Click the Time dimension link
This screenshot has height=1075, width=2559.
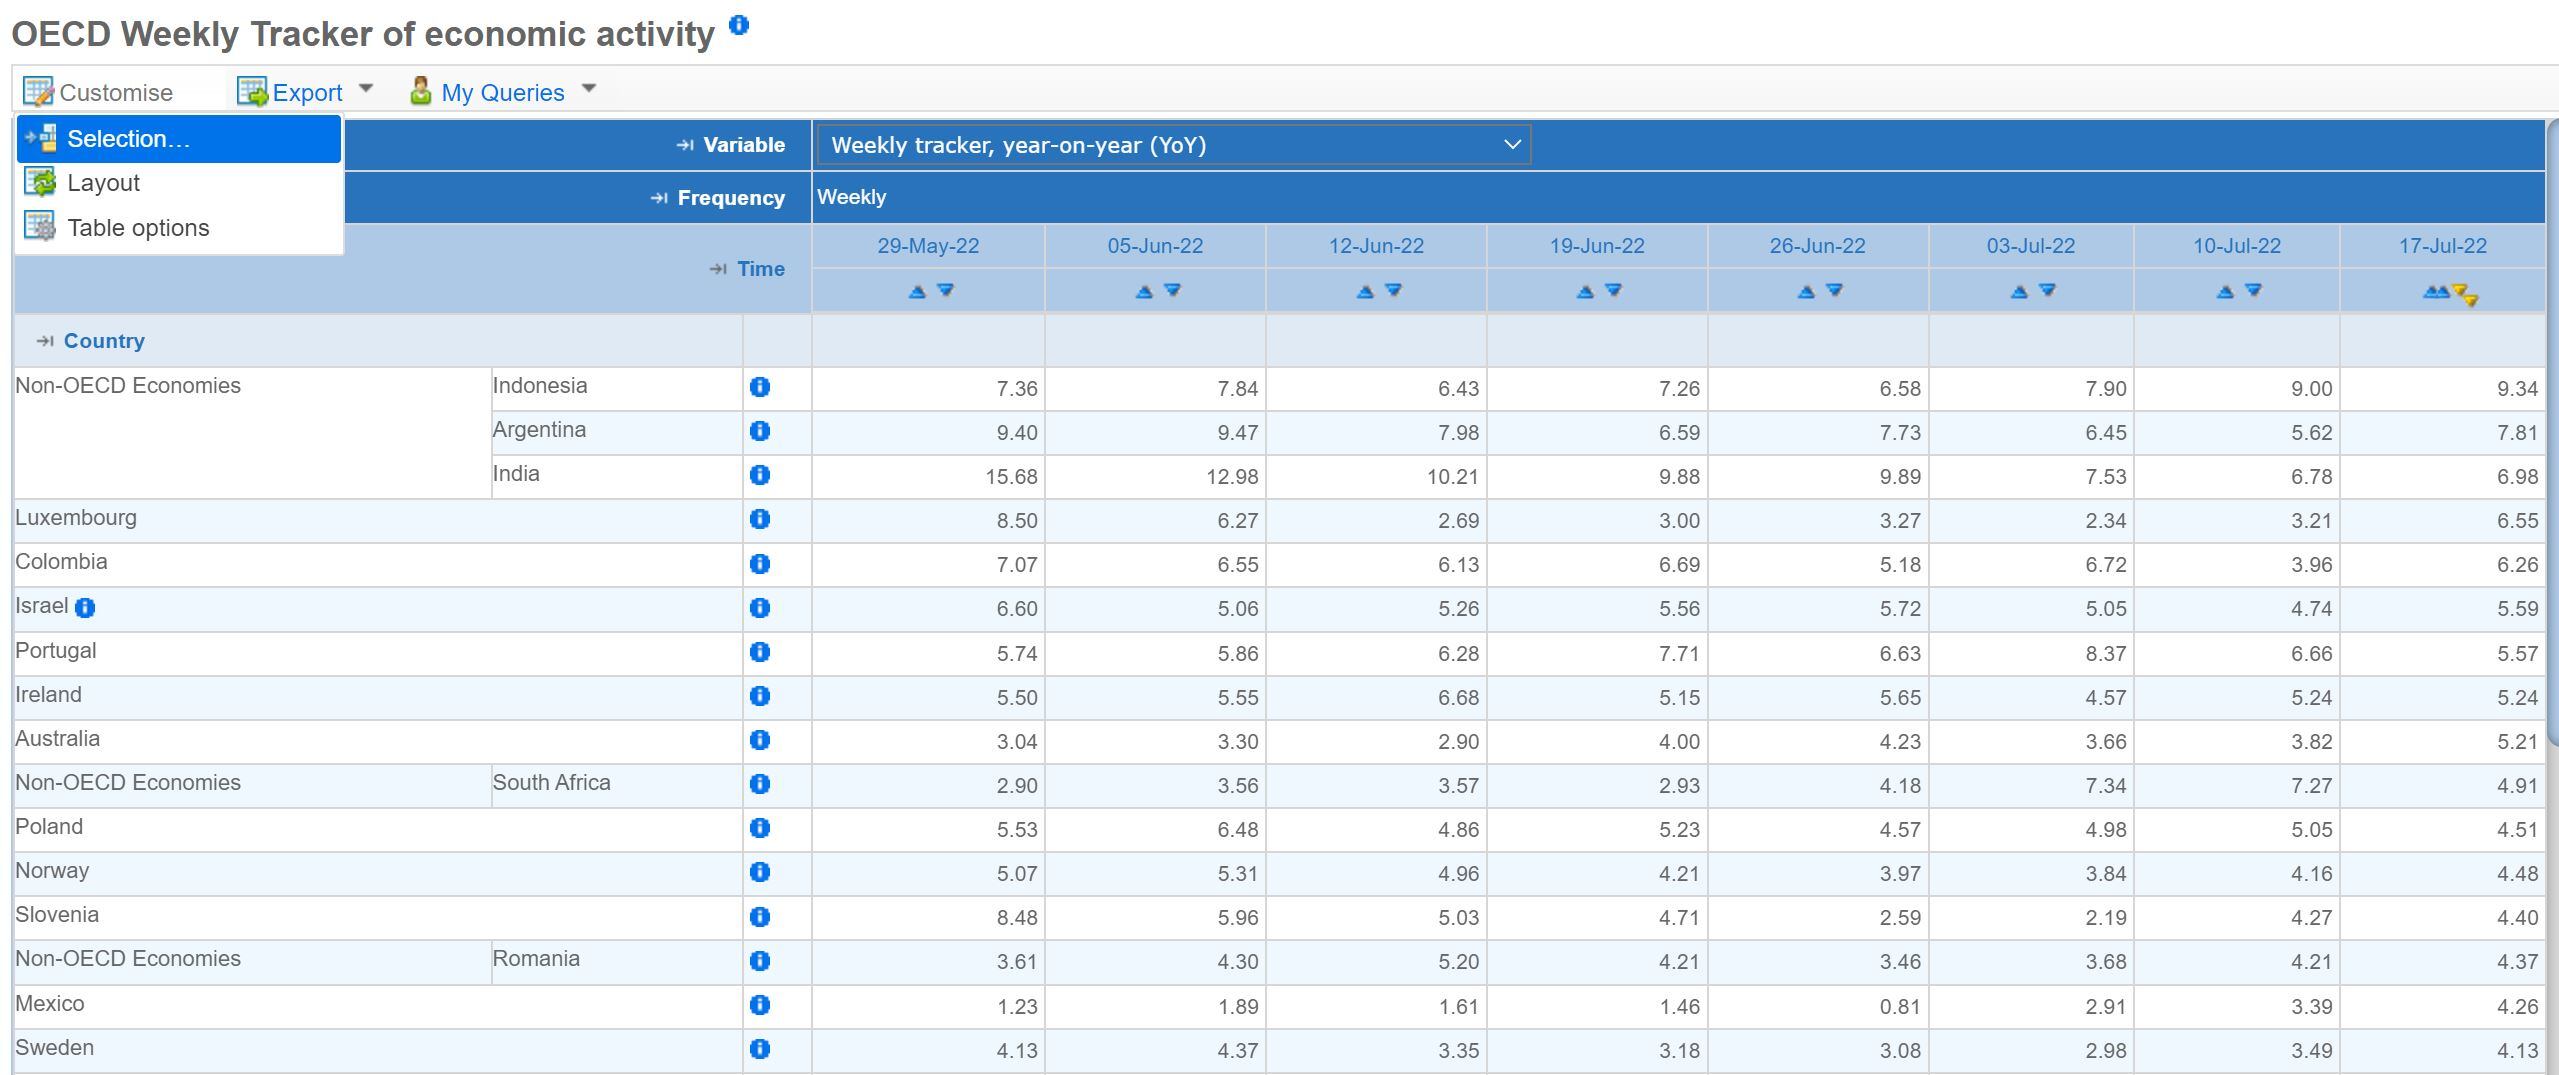(760, 269)
